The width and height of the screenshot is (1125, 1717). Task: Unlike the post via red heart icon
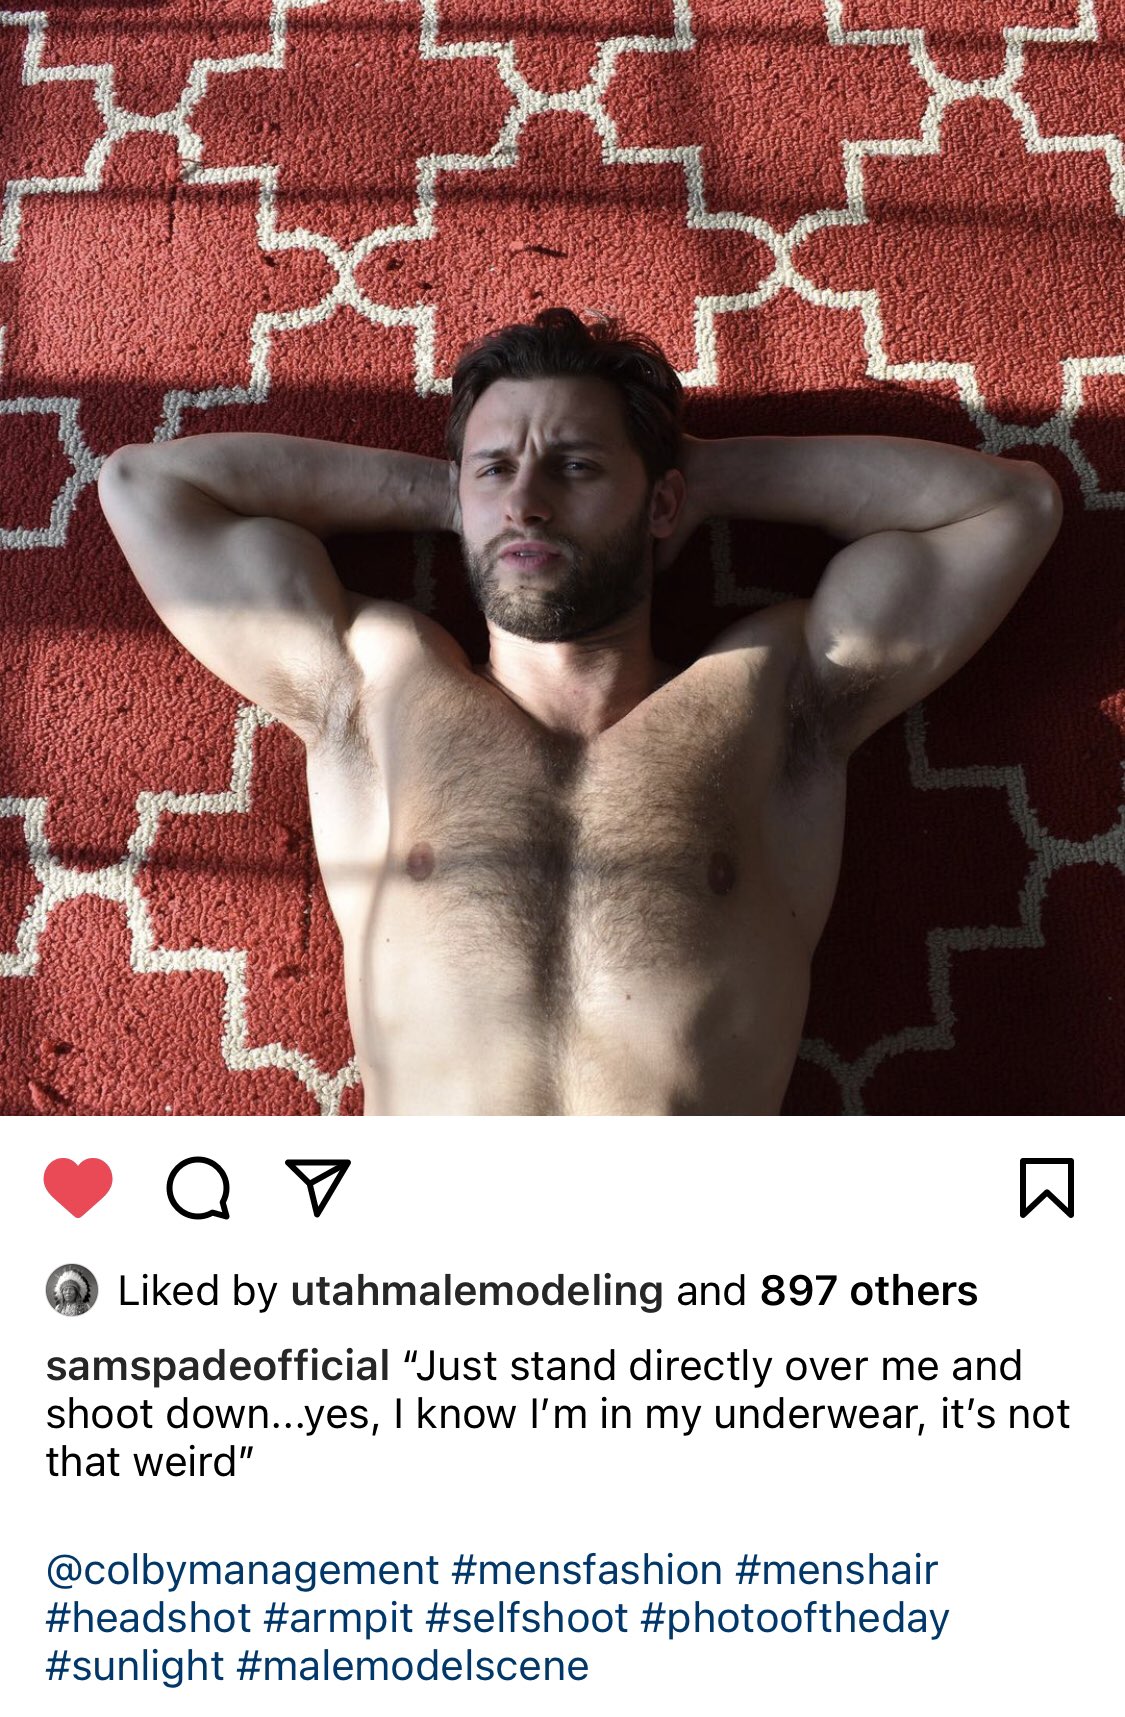78,1187
